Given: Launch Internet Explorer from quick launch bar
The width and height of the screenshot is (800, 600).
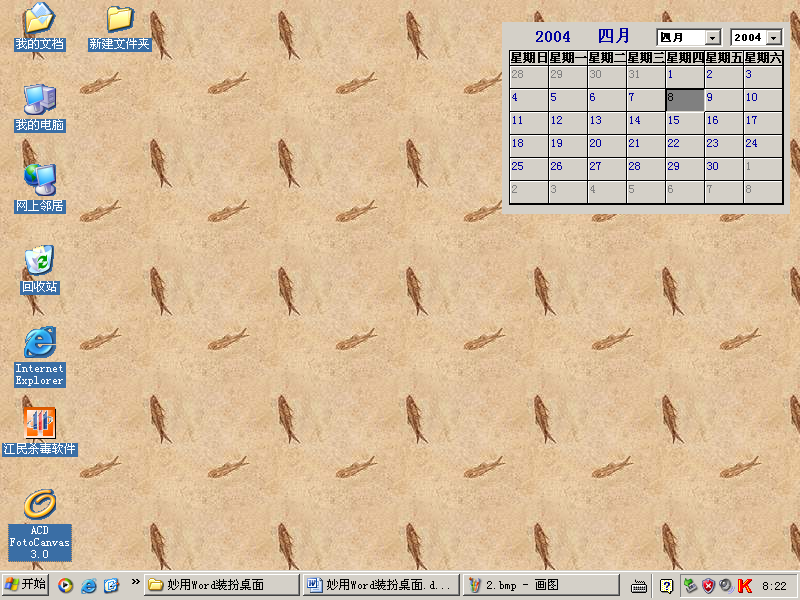Looking at the screenshot, I should 88,585.
